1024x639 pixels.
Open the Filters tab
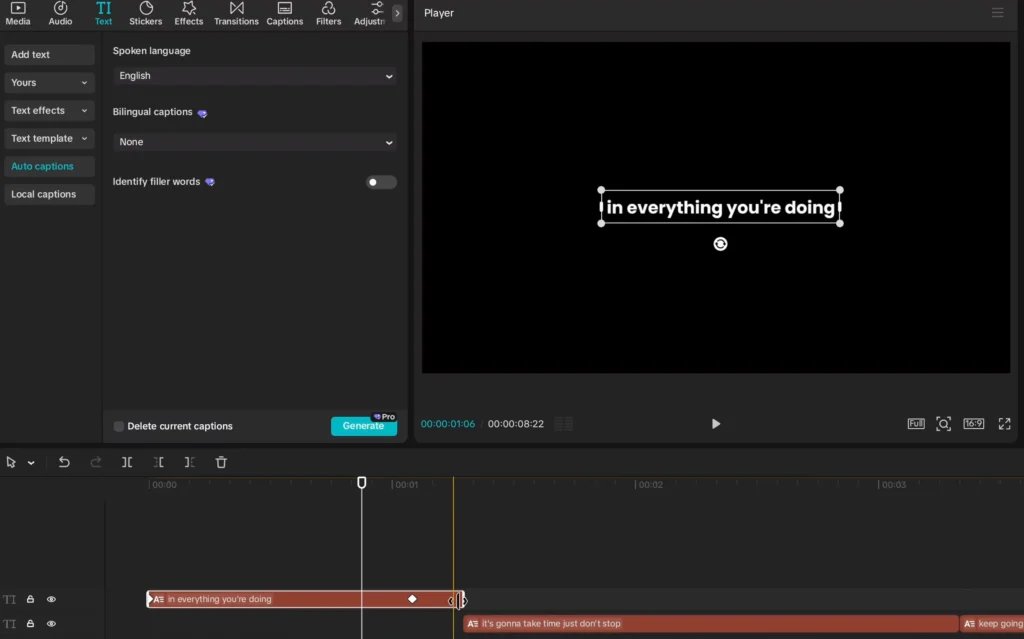pos(328,13)
